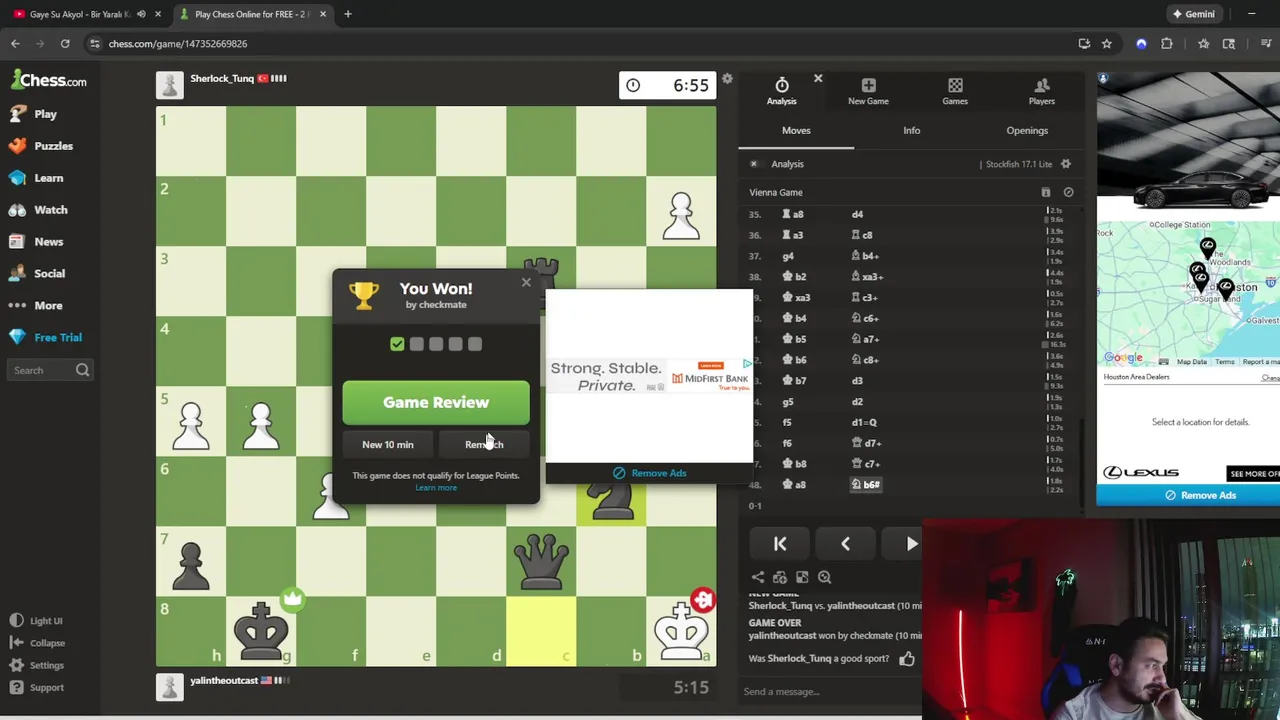Expand the More menu in sidebar
The height and width of the screenshot is (720, 1280).
37,305
